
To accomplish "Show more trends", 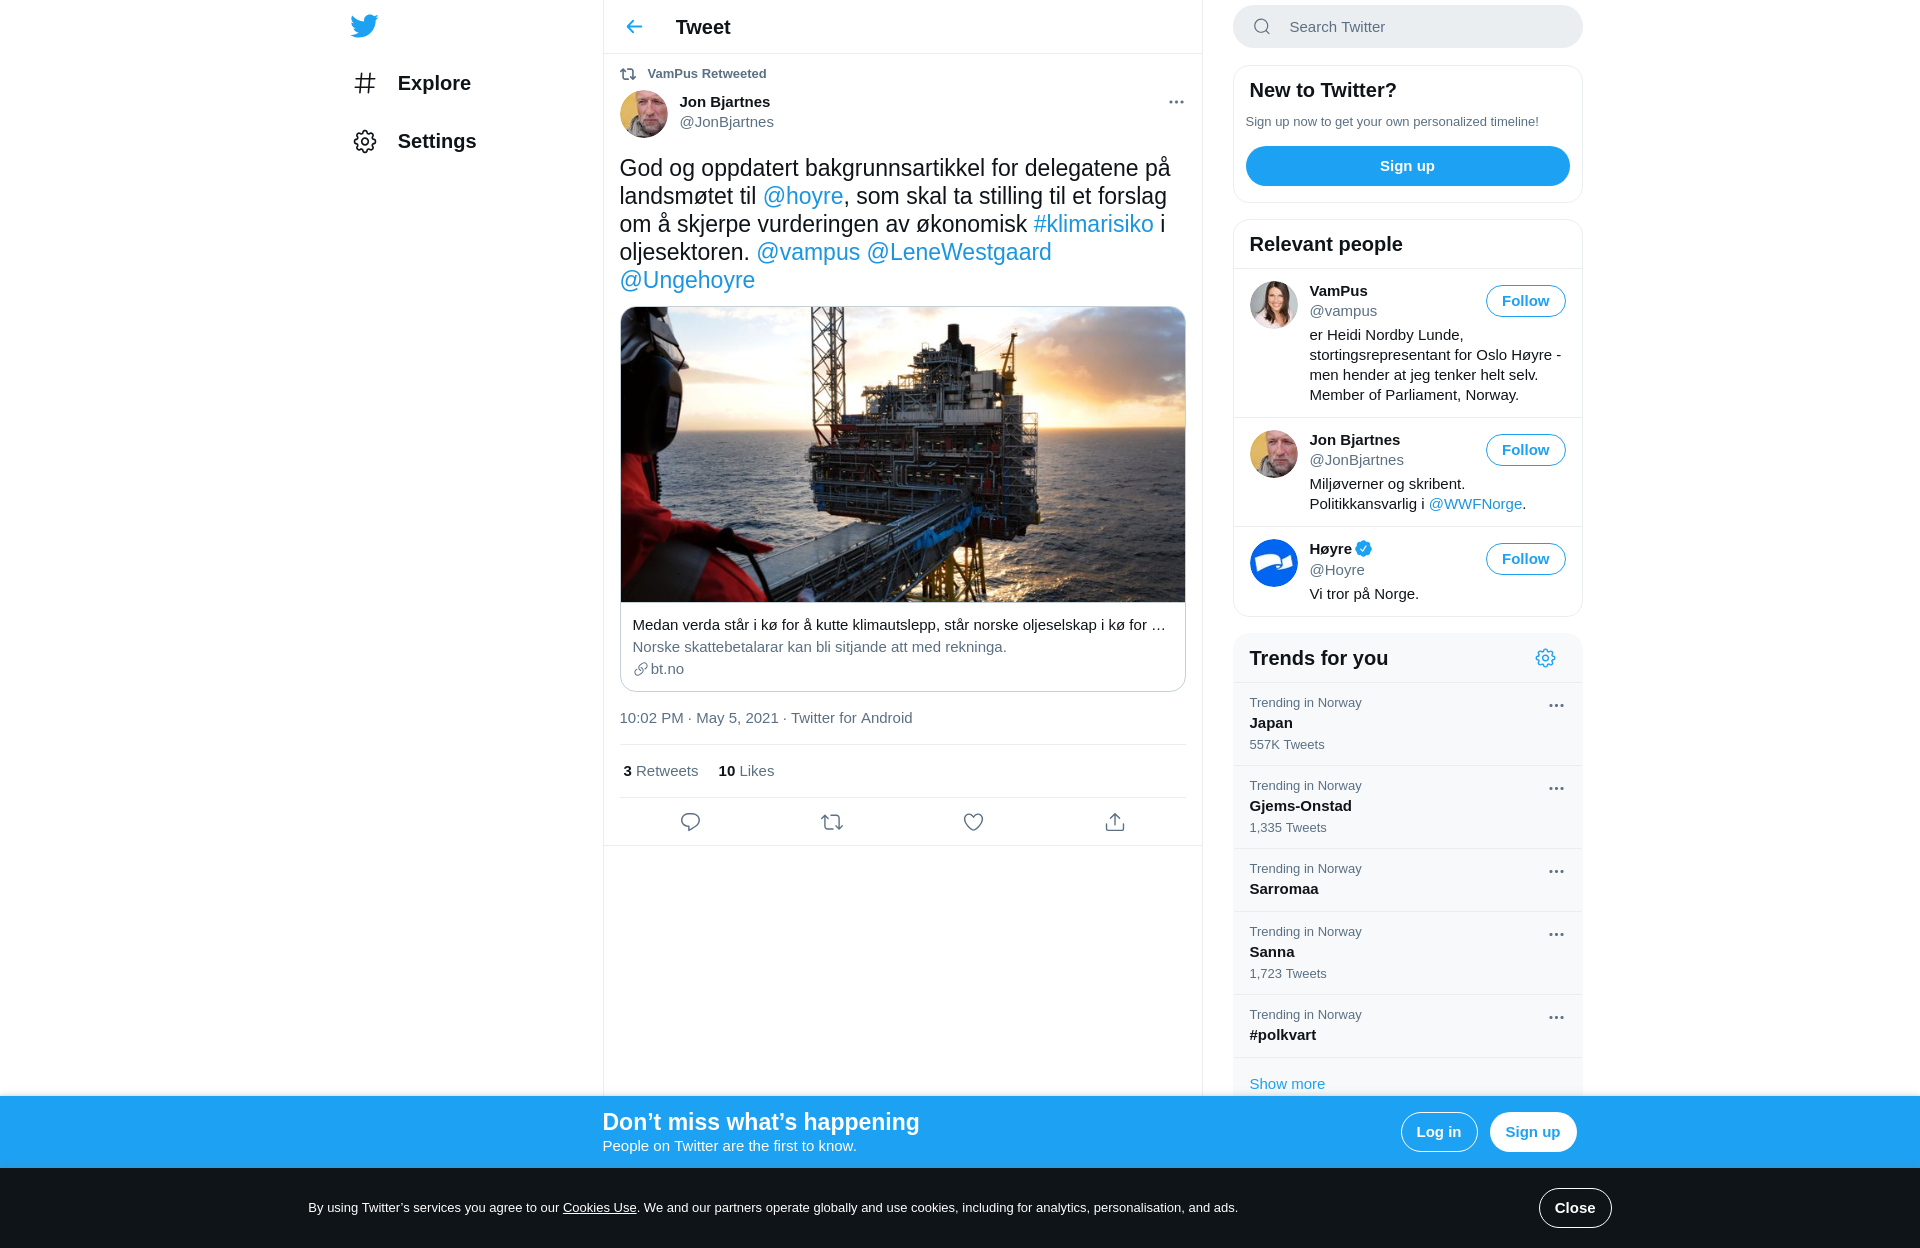I will pos(1287,1084).
